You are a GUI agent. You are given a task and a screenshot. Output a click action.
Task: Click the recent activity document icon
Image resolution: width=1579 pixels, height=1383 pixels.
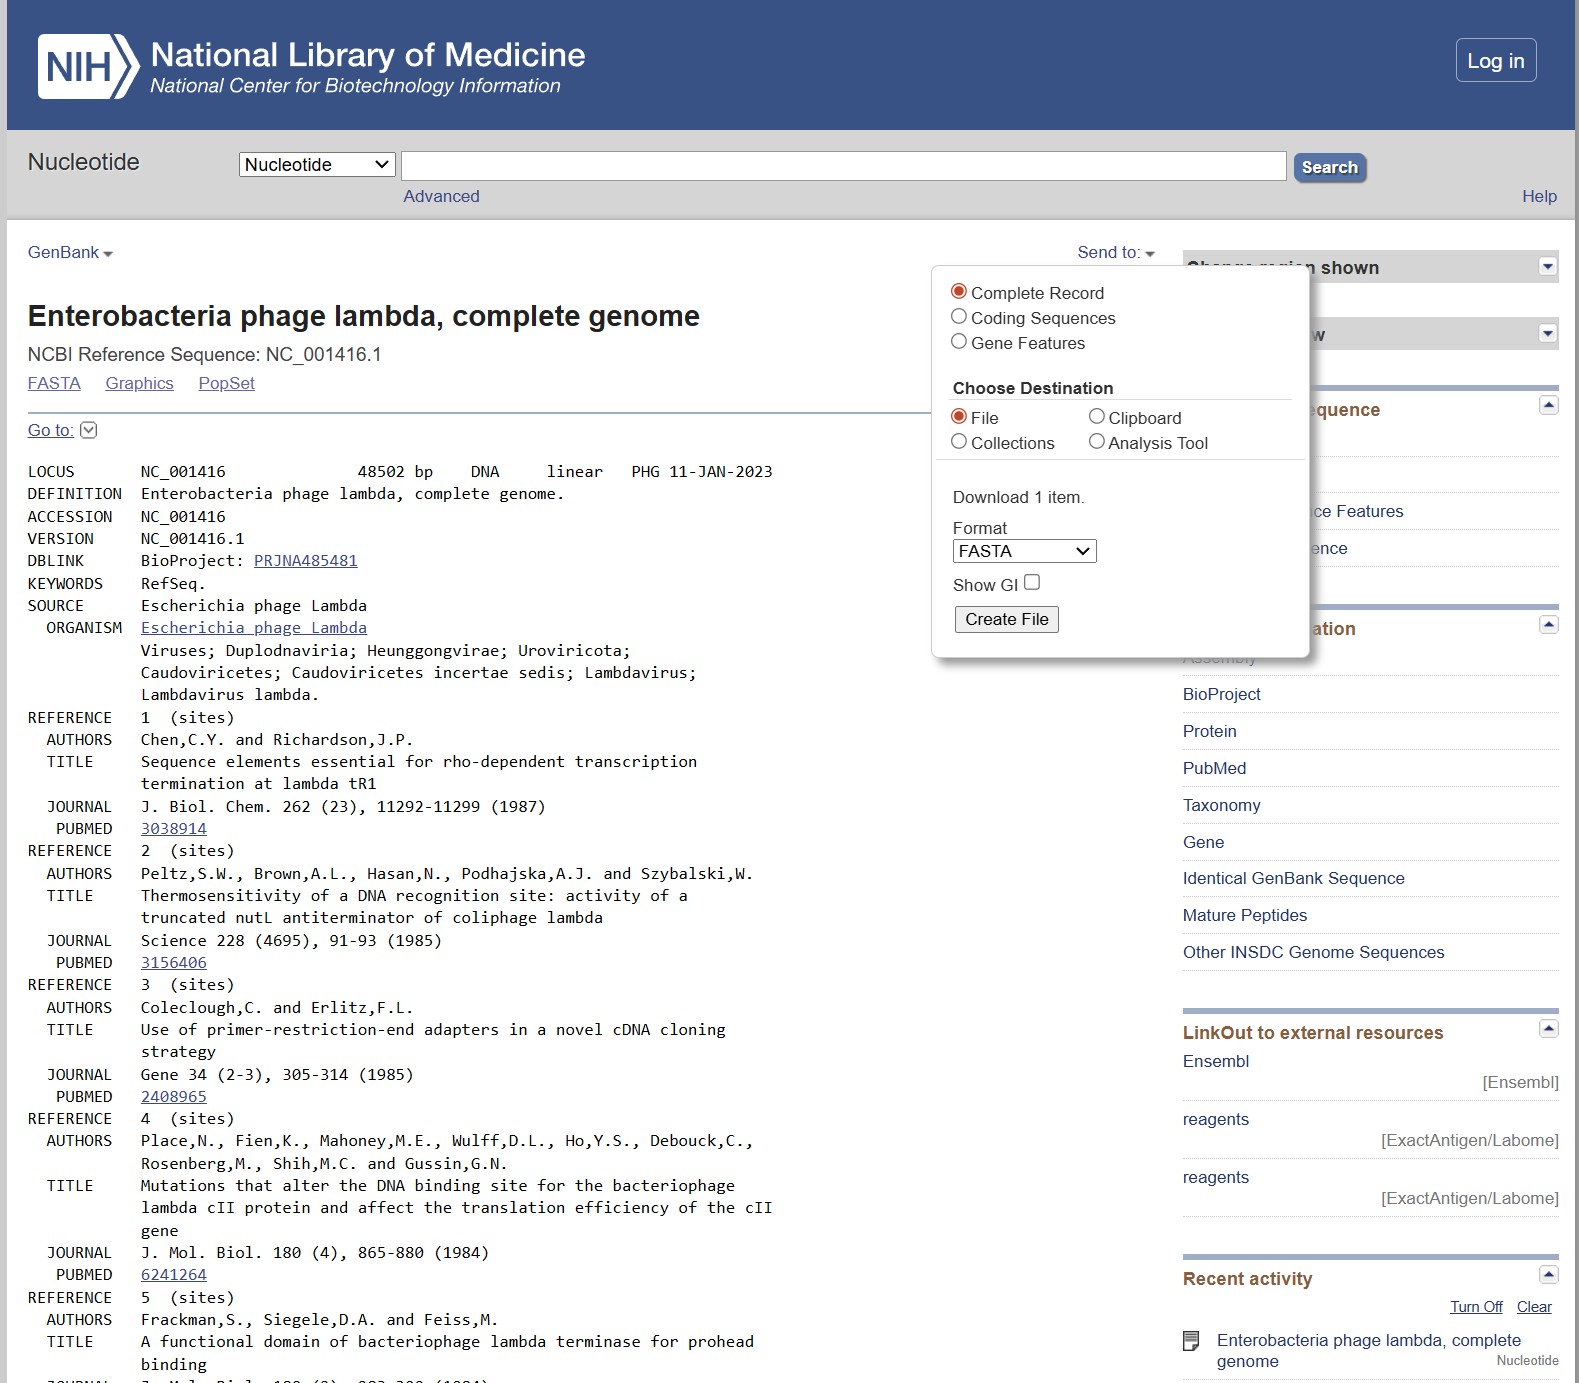tap(1191, 1341)
